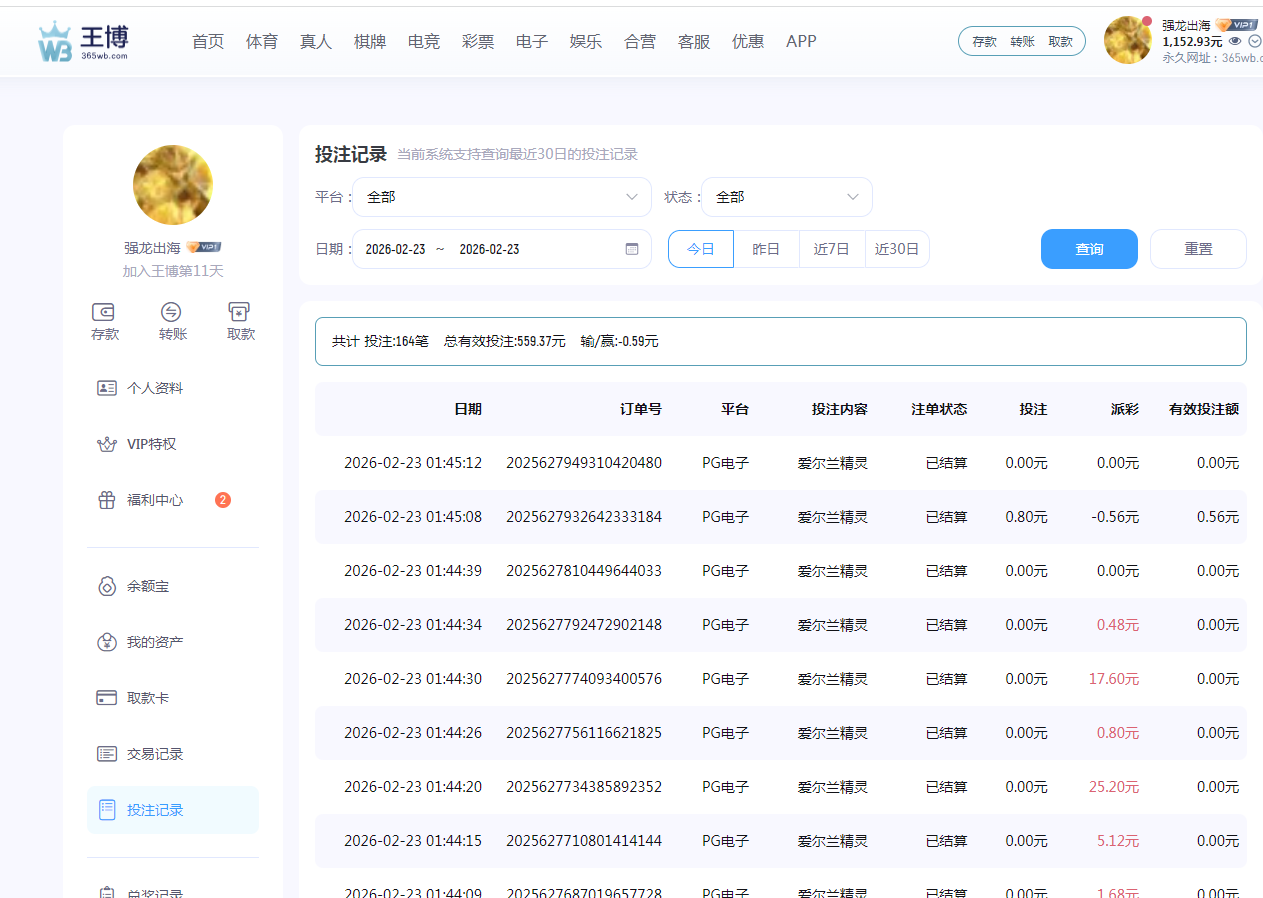The height and width of the screenshot is (898, 1263).
Task: Click the start date 2026-02-23 input
Action: point(396,249)
